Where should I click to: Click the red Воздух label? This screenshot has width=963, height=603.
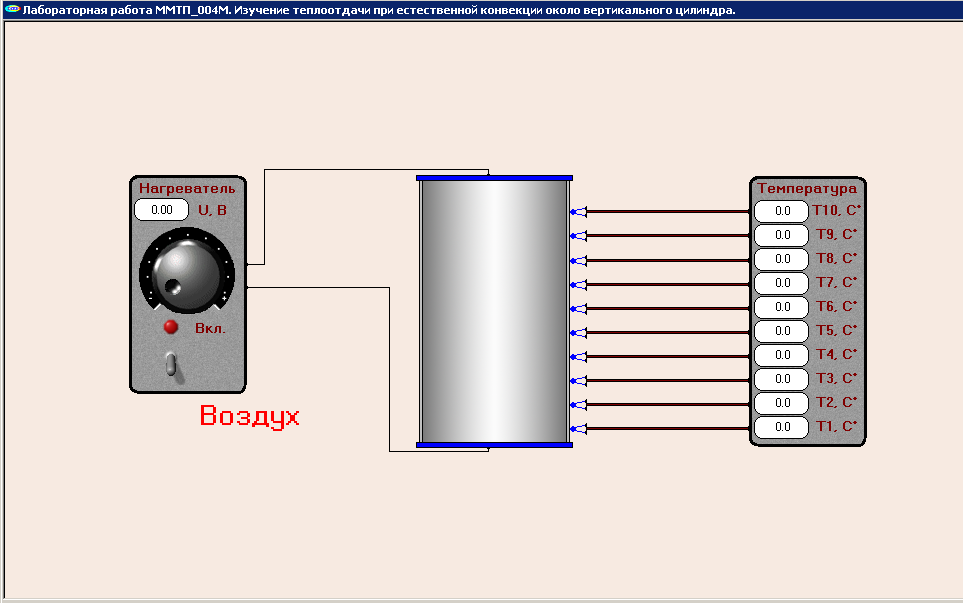249,416
